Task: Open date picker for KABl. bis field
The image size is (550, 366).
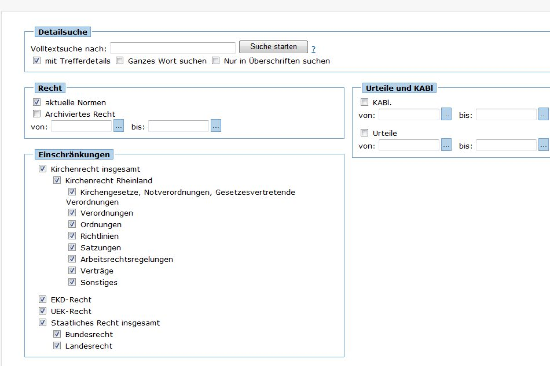Action: pyautogui.click(x=543, y=114)
